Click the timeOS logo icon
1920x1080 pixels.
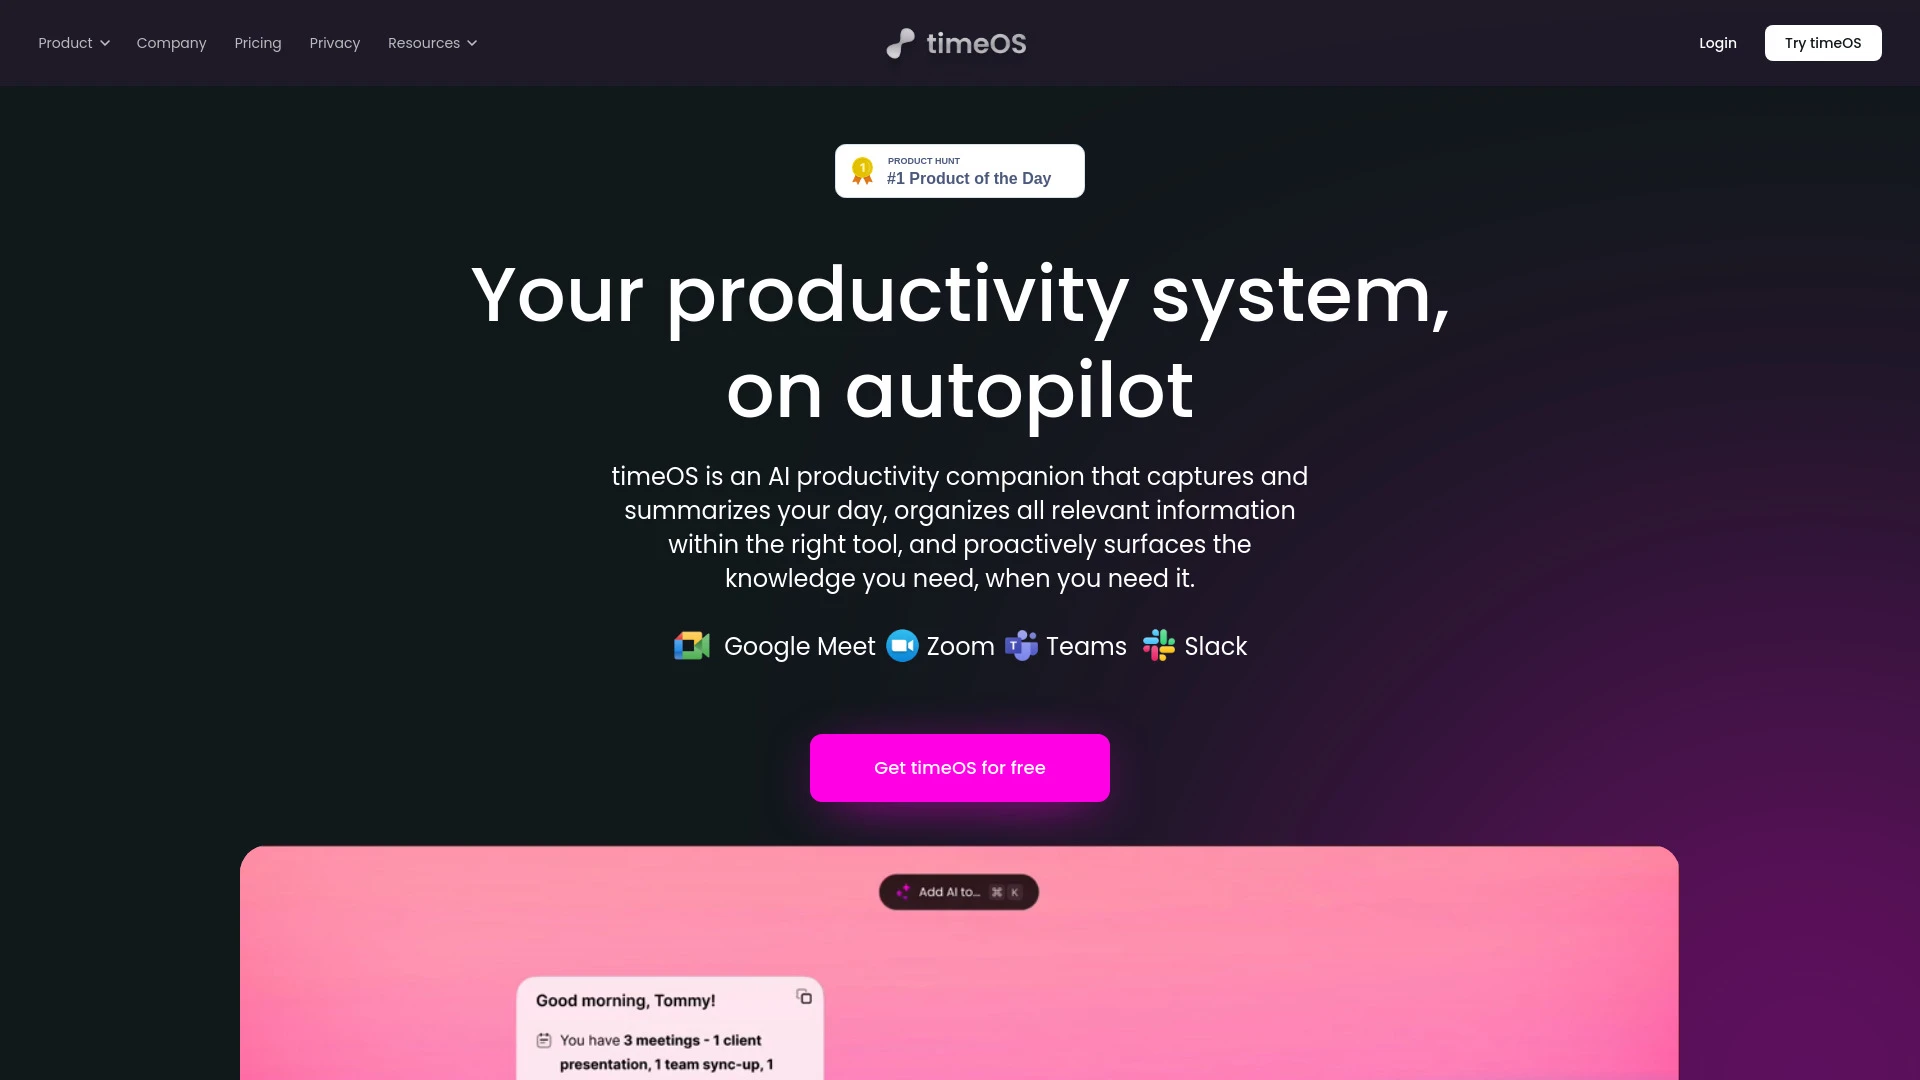coord(901,42)
